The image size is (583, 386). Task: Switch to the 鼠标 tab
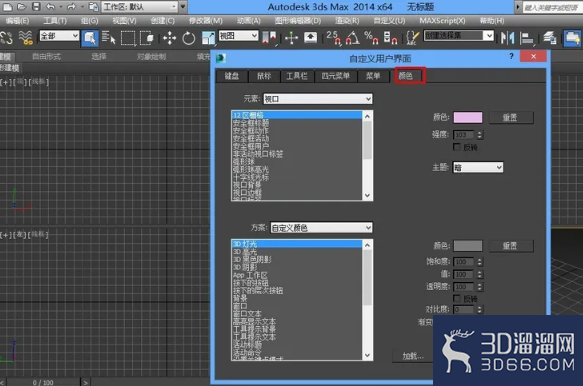[264, 76]
